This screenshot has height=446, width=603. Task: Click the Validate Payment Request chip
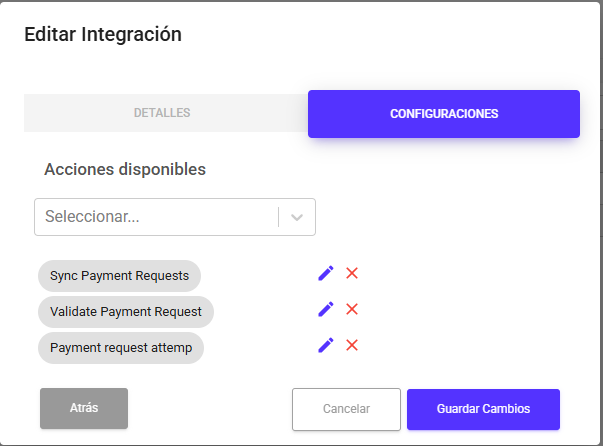126,311
